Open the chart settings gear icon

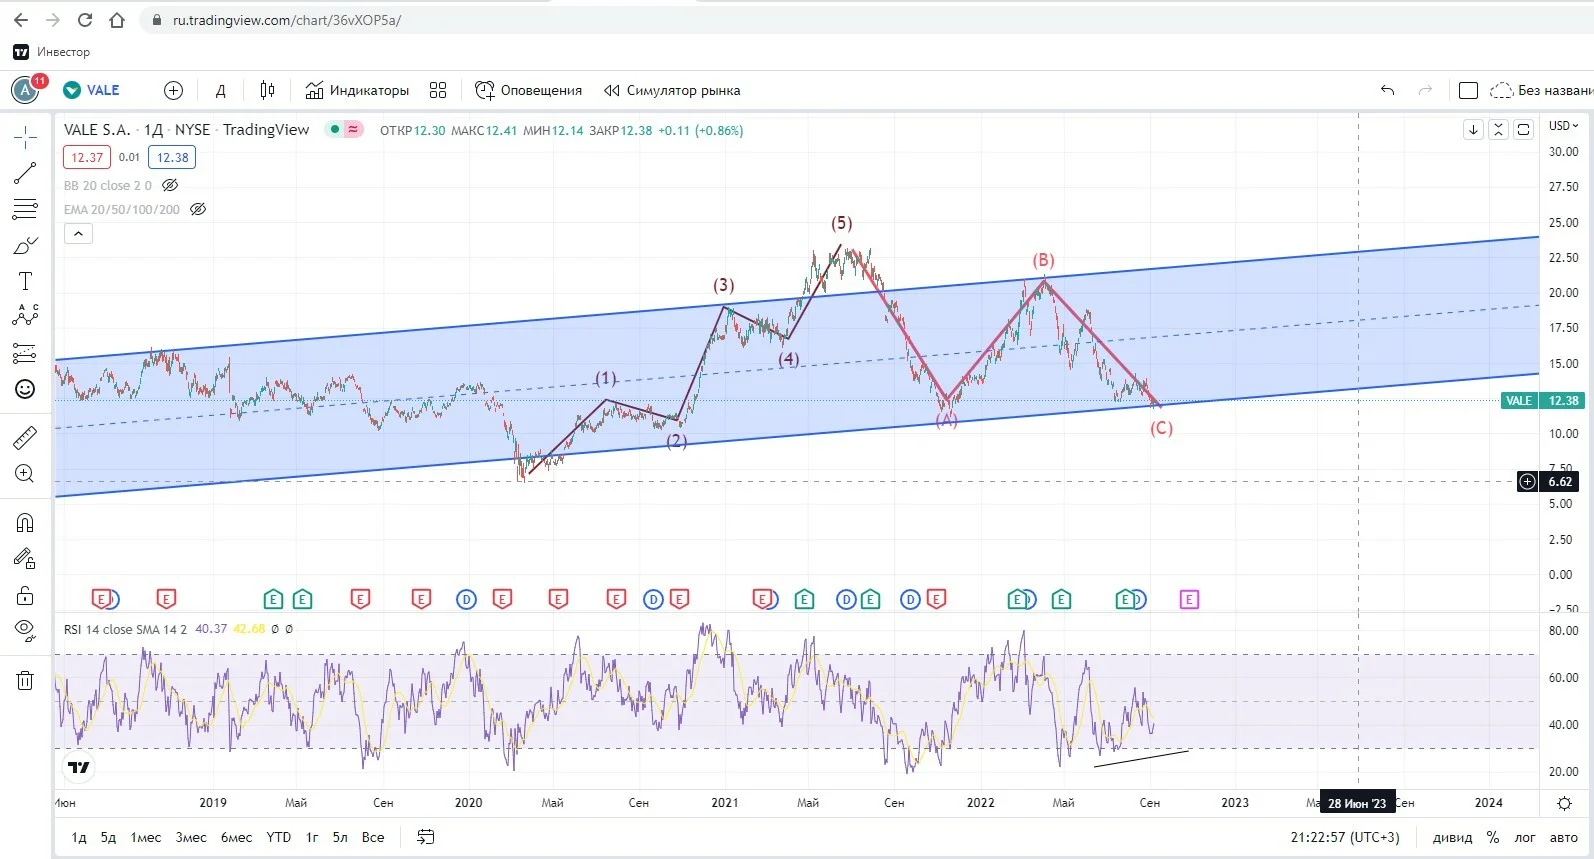[1565, 803]
